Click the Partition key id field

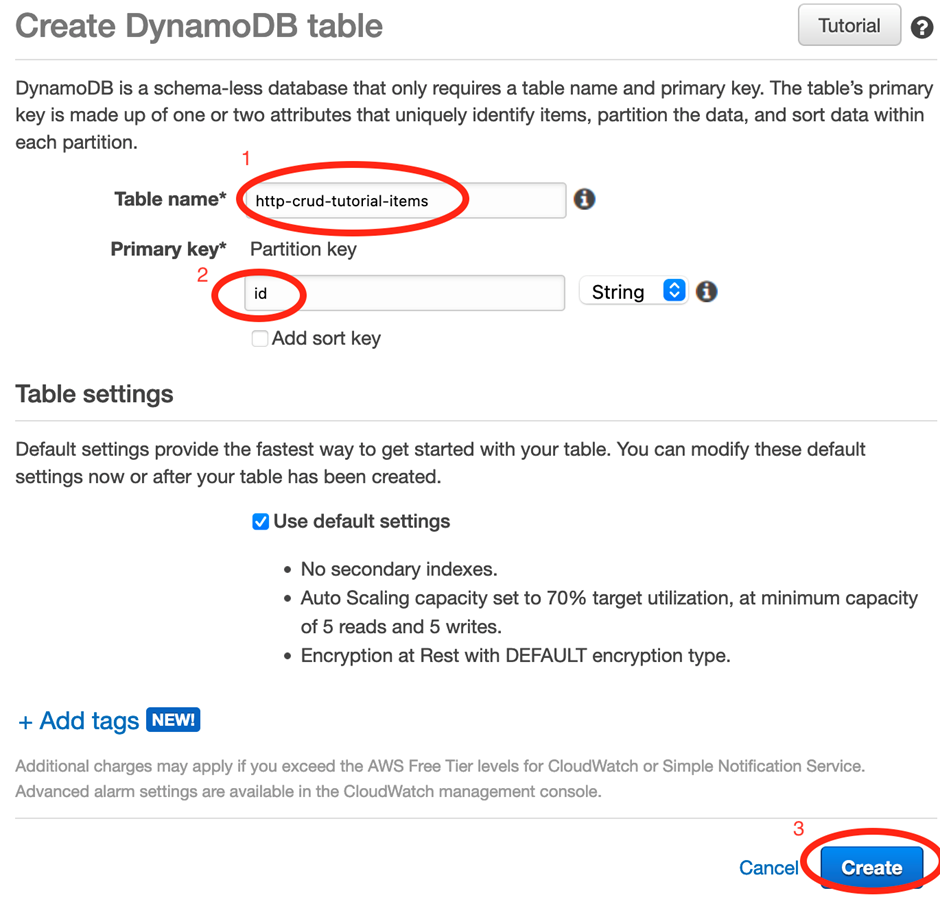(x=405, y=293)
